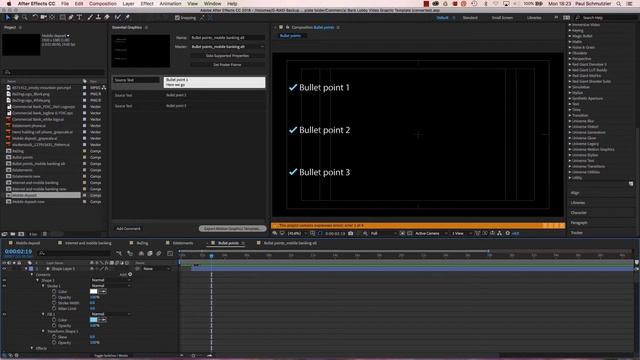This screenshot has height=360, width=640.
Task: Toggle stopwatch for Stroke Width
Action: pyautogui.click(x=54, y=303)
